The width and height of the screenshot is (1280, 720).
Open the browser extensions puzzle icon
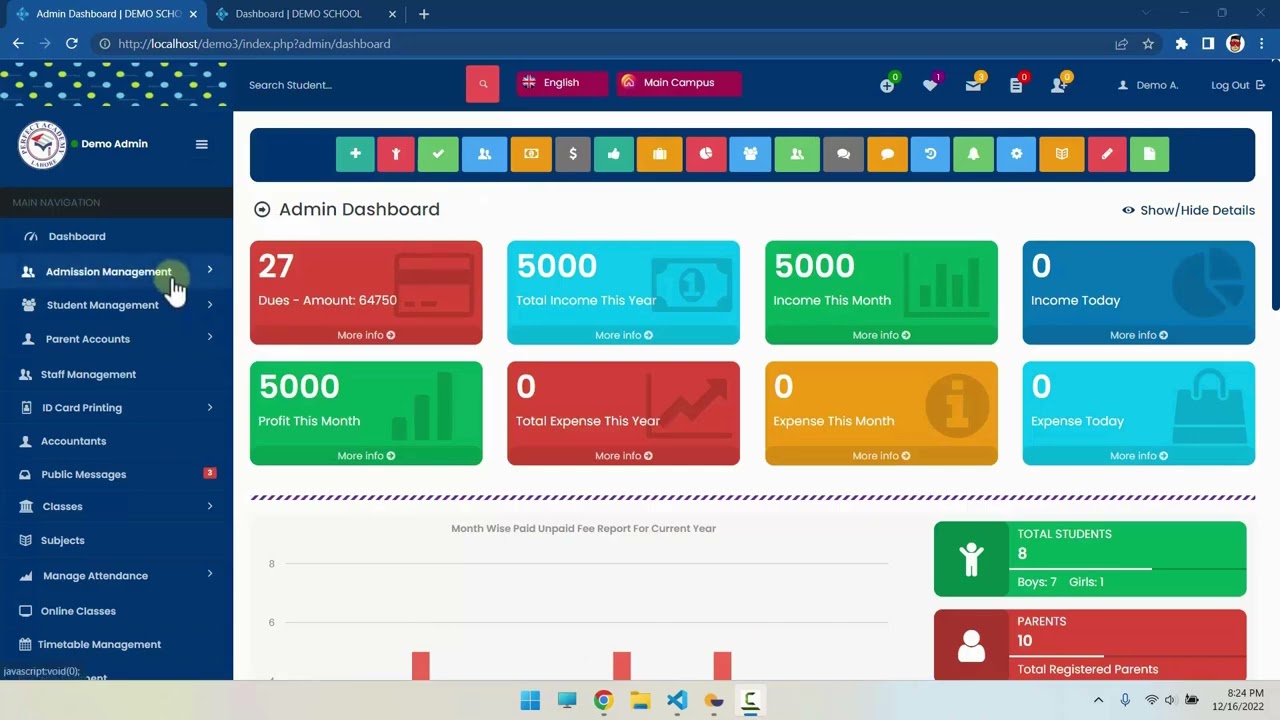point(1181,44)
